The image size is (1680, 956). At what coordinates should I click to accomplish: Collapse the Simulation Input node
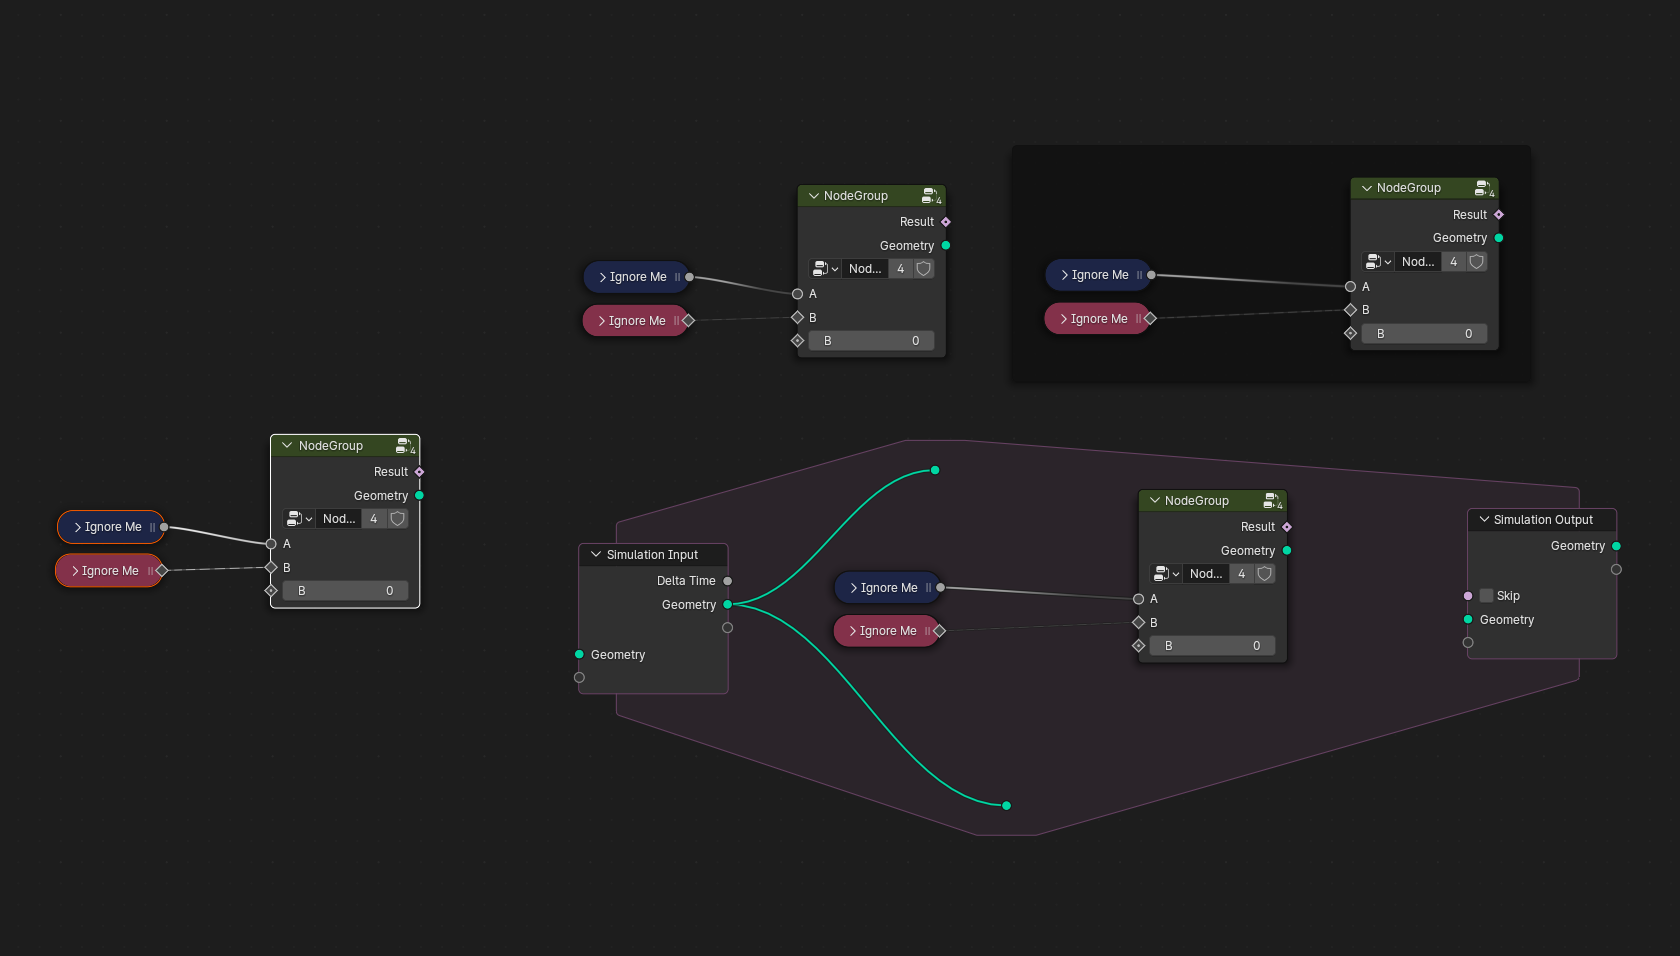point(597,555)
